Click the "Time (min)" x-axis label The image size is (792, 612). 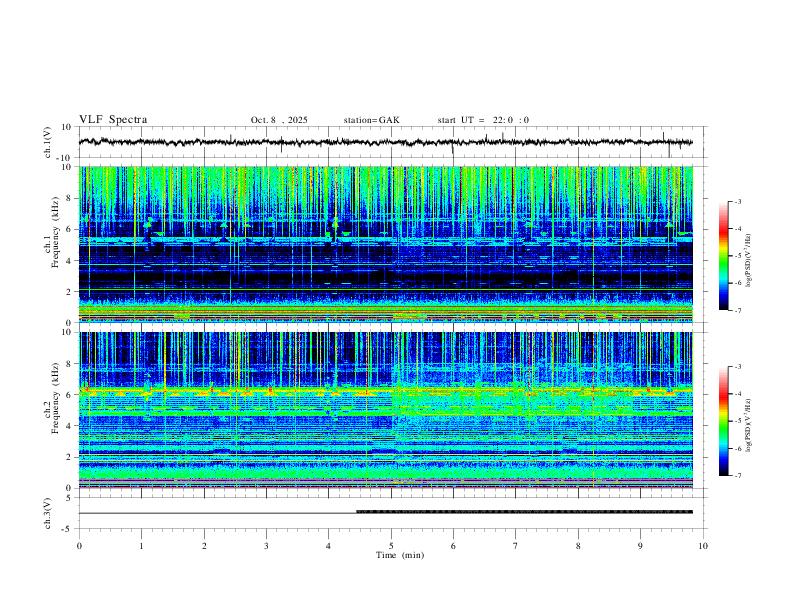(x=400, y=555)
